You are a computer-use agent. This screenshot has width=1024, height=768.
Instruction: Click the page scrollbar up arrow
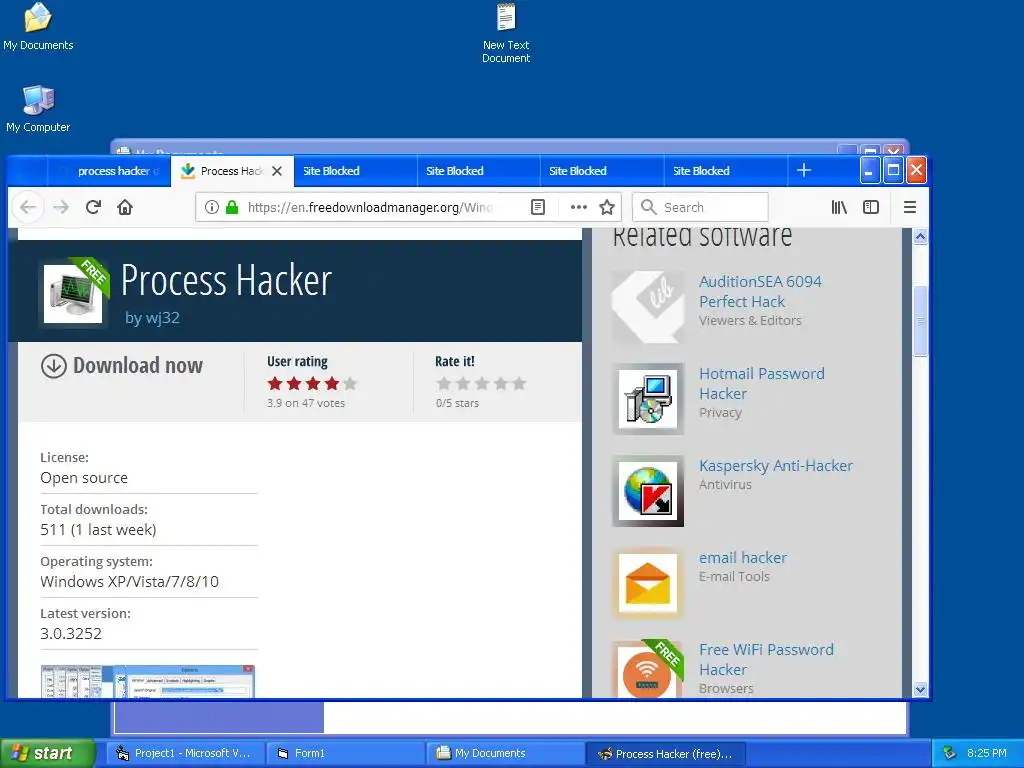pyautogui.click(x=920, y=236)
